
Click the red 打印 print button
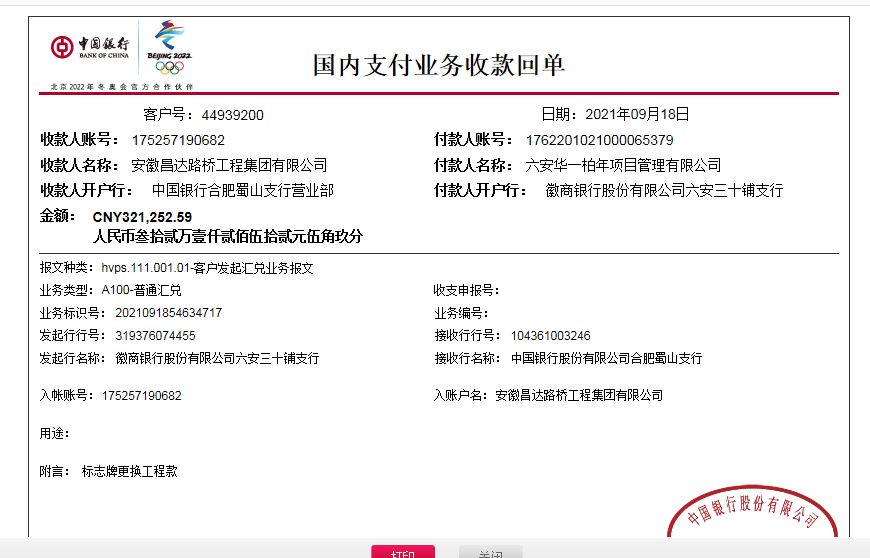[x=402, y=552]
